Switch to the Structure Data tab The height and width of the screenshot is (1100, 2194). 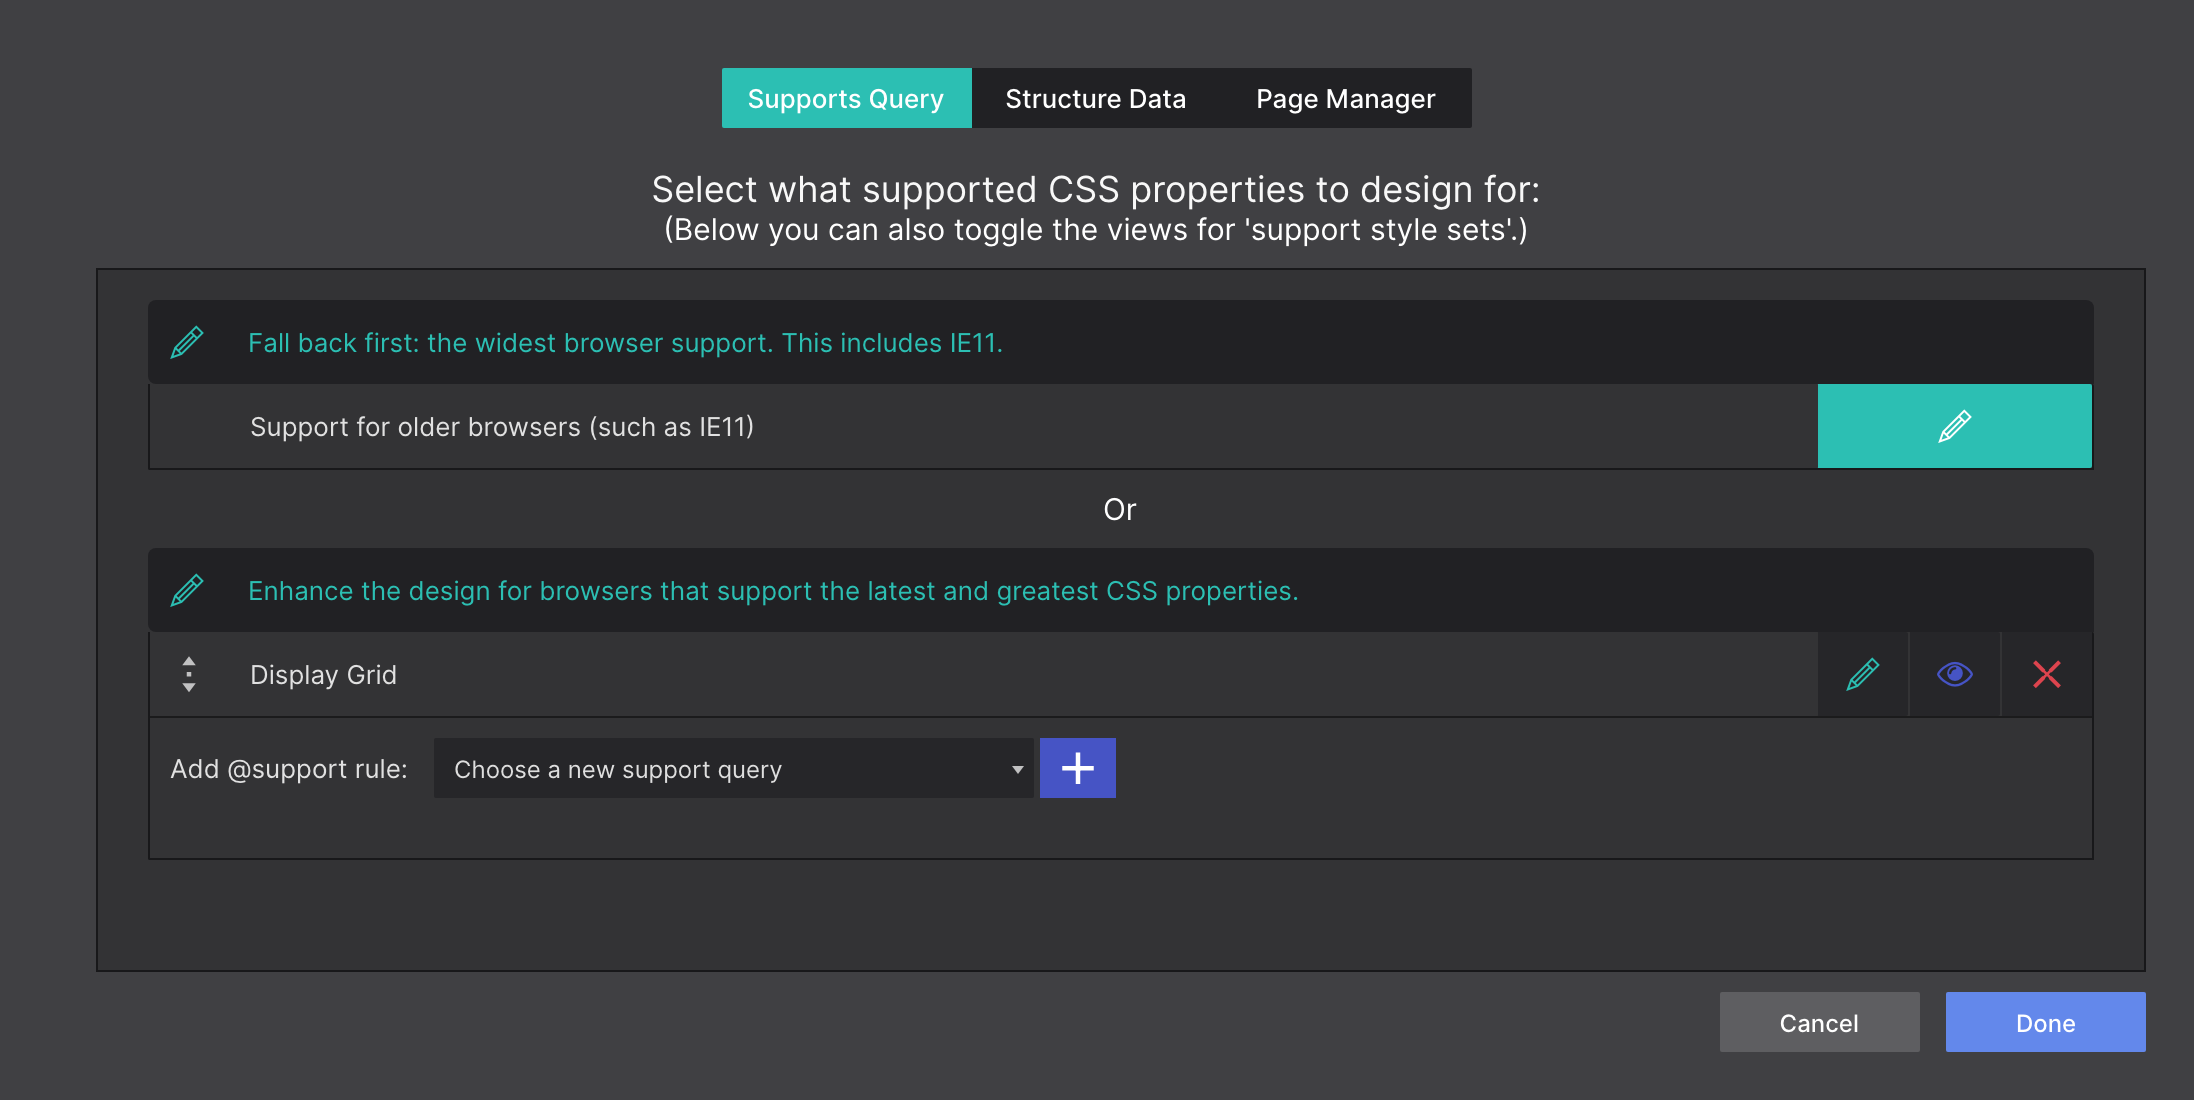point(1096,98)
